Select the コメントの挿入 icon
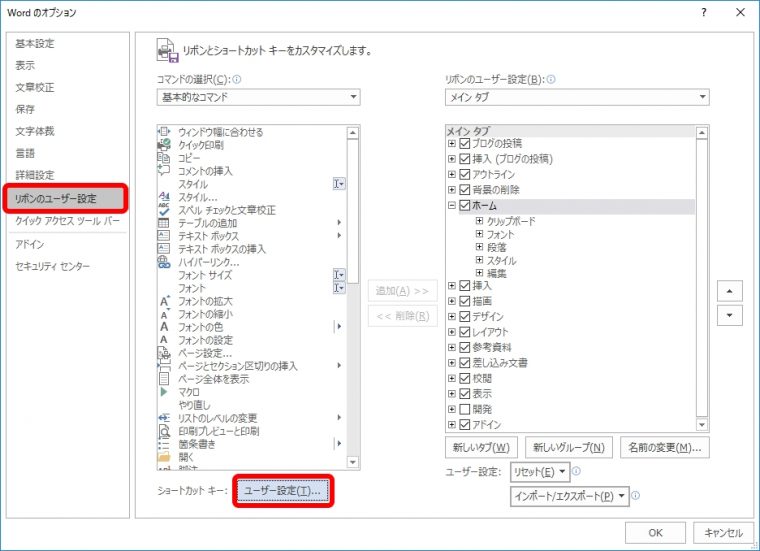This screenshot has width=760, height=551. tap(164, 170)
